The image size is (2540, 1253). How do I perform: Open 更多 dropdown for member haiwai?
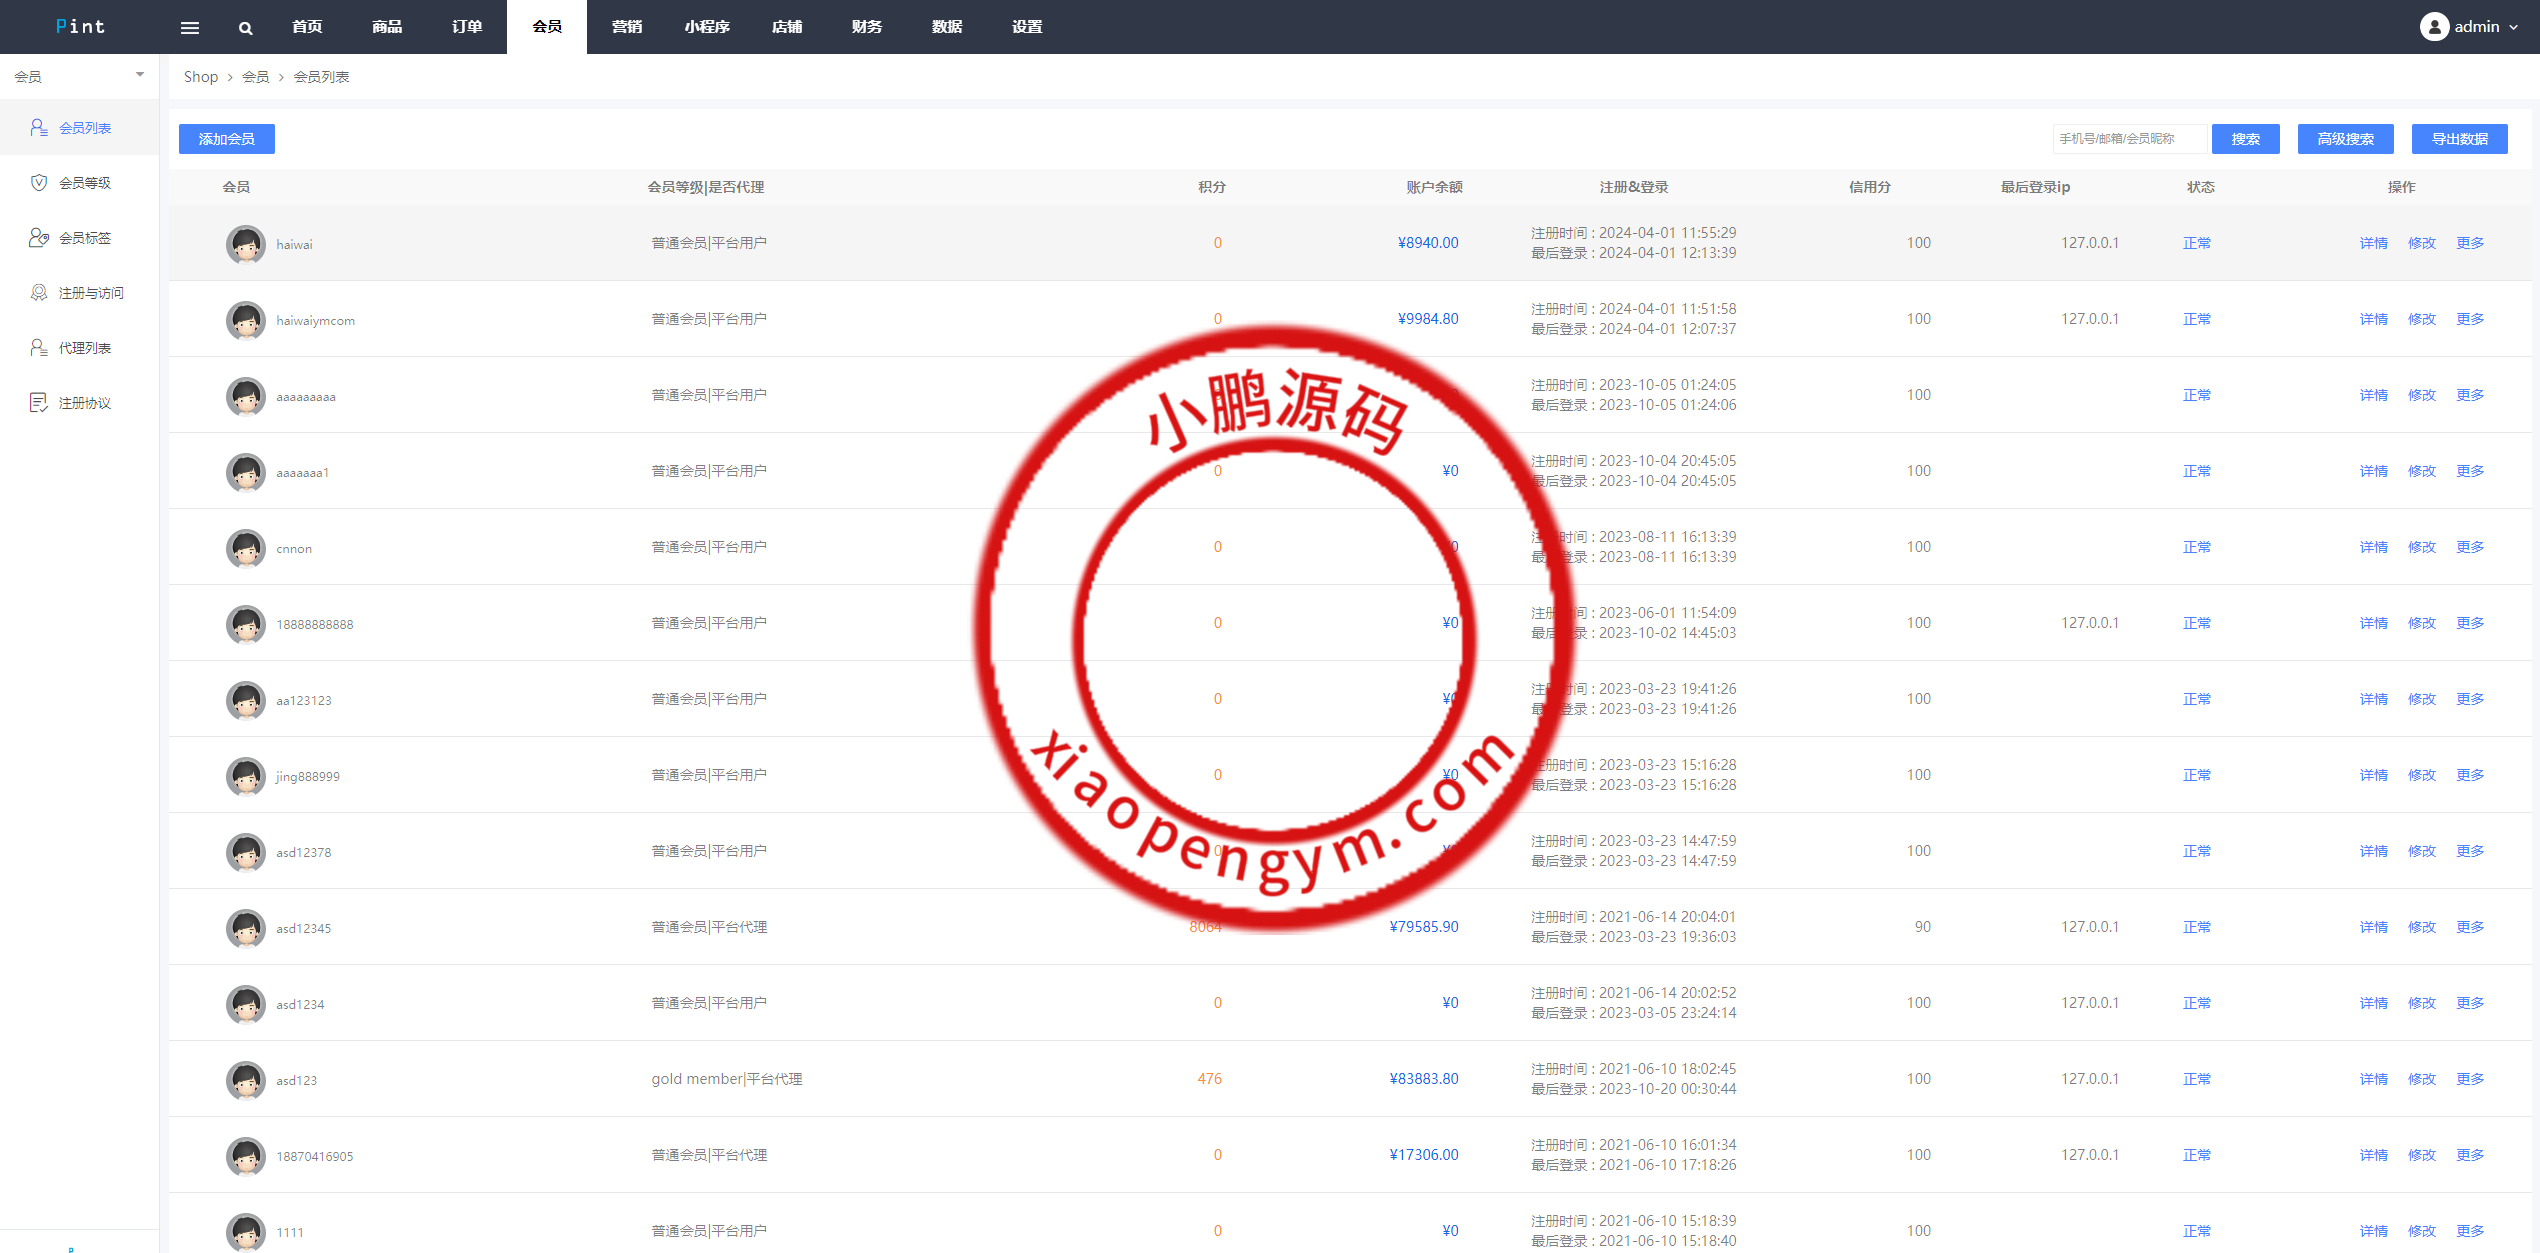[x=2470, y=243]
